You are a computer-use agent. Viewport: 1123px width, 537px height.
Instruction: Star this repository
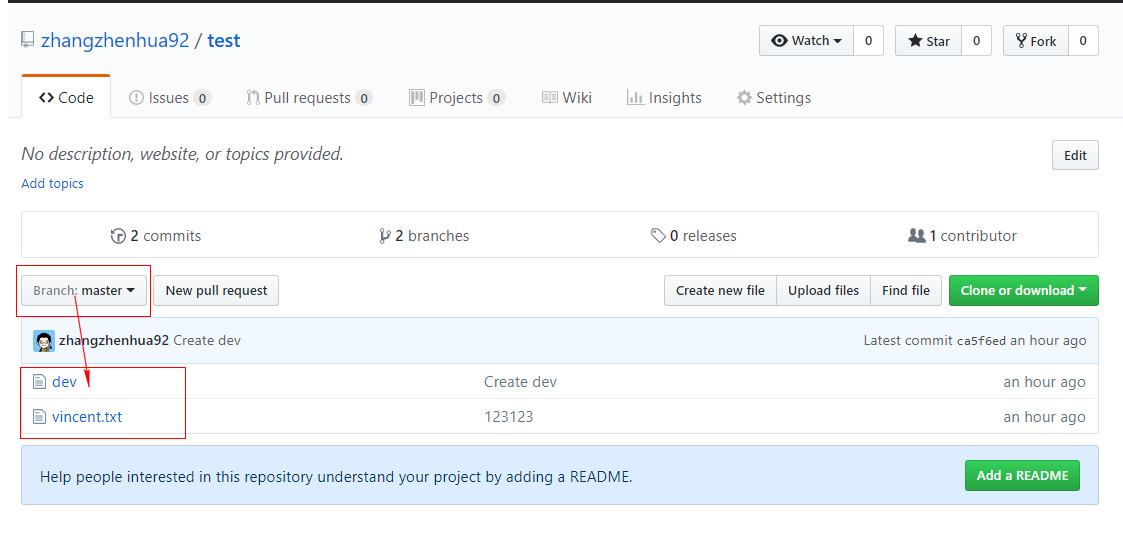pyautogui.click(x=928, y=41)
